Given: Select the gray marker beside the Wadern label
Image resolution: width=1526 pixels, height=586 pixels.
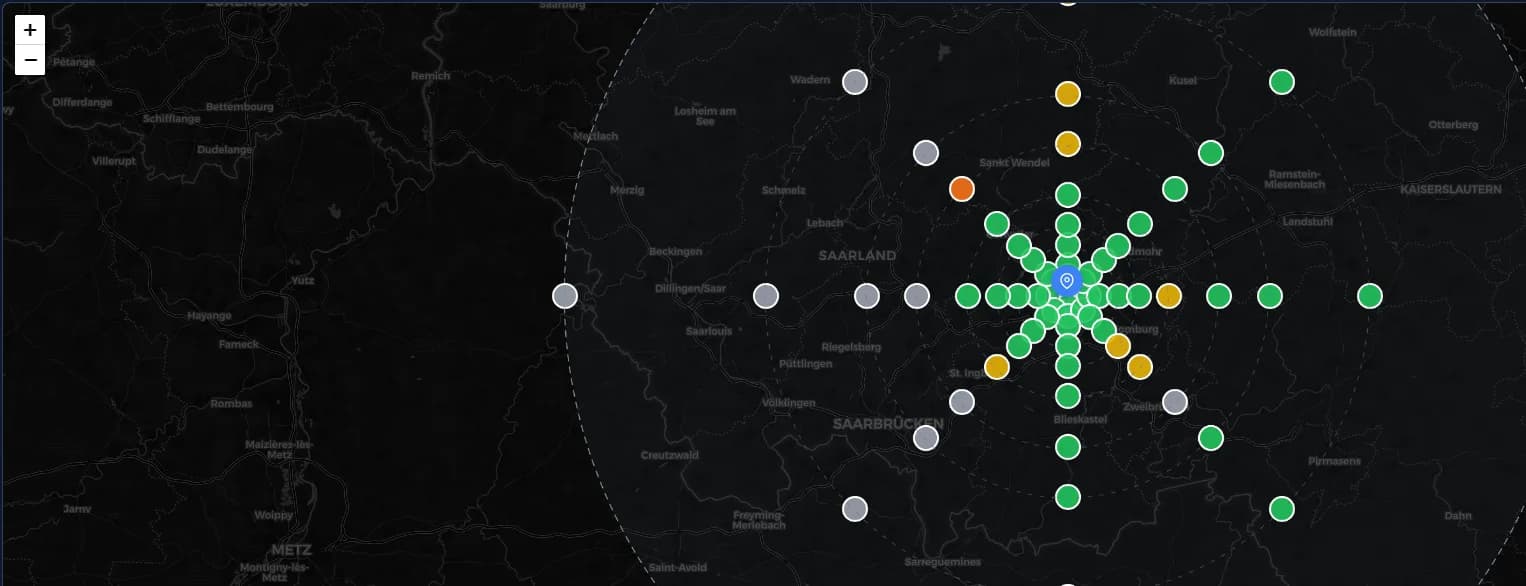Looking at the screenshot, I should point(854,82).
